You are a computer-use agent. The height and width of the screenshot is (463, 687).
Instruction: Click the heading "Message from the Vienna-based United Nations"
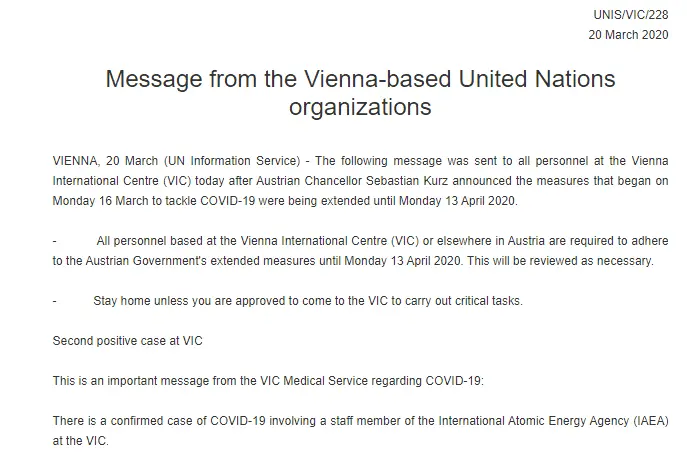(x=360, y=79)
